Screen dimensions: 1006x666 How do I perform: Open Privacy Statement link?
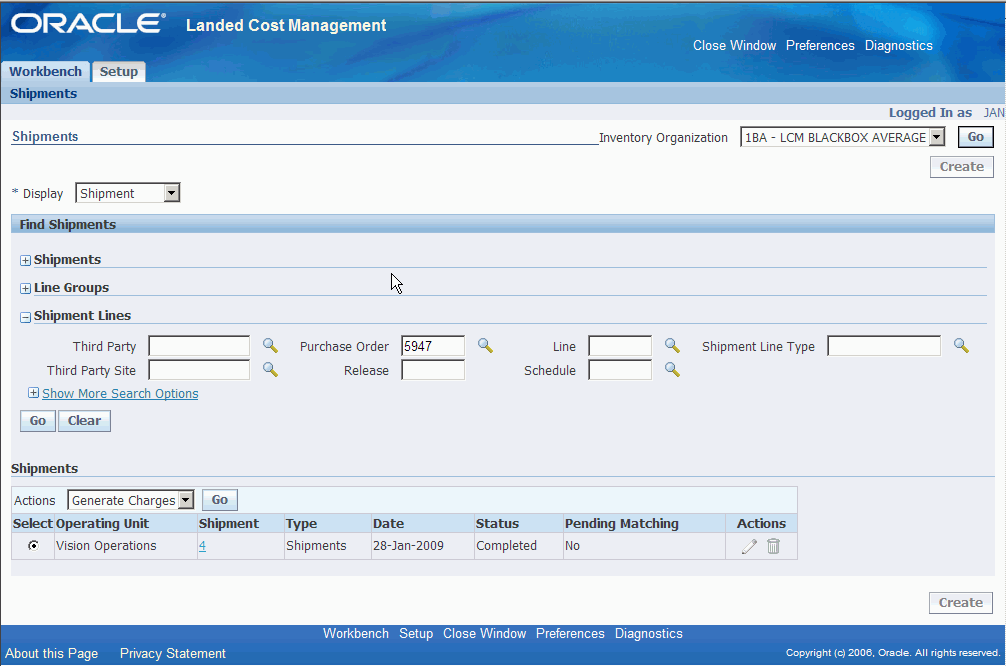pyautogui.click(x=173, y=653)
